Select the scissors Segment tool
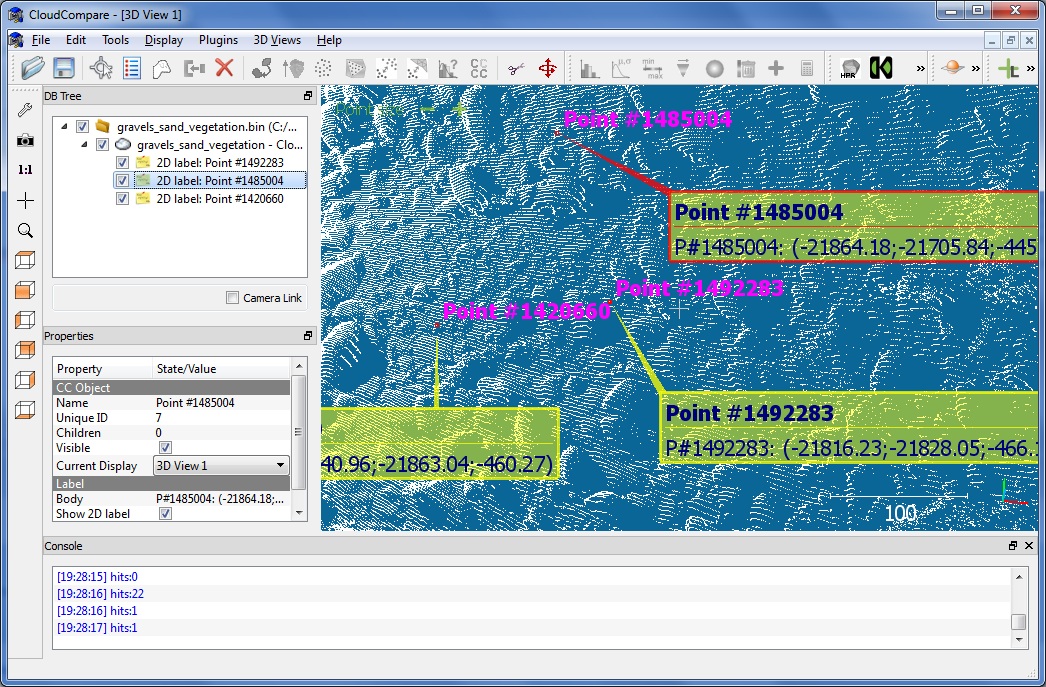This screenshot has height=687, width=1046. tap(515, 68)
